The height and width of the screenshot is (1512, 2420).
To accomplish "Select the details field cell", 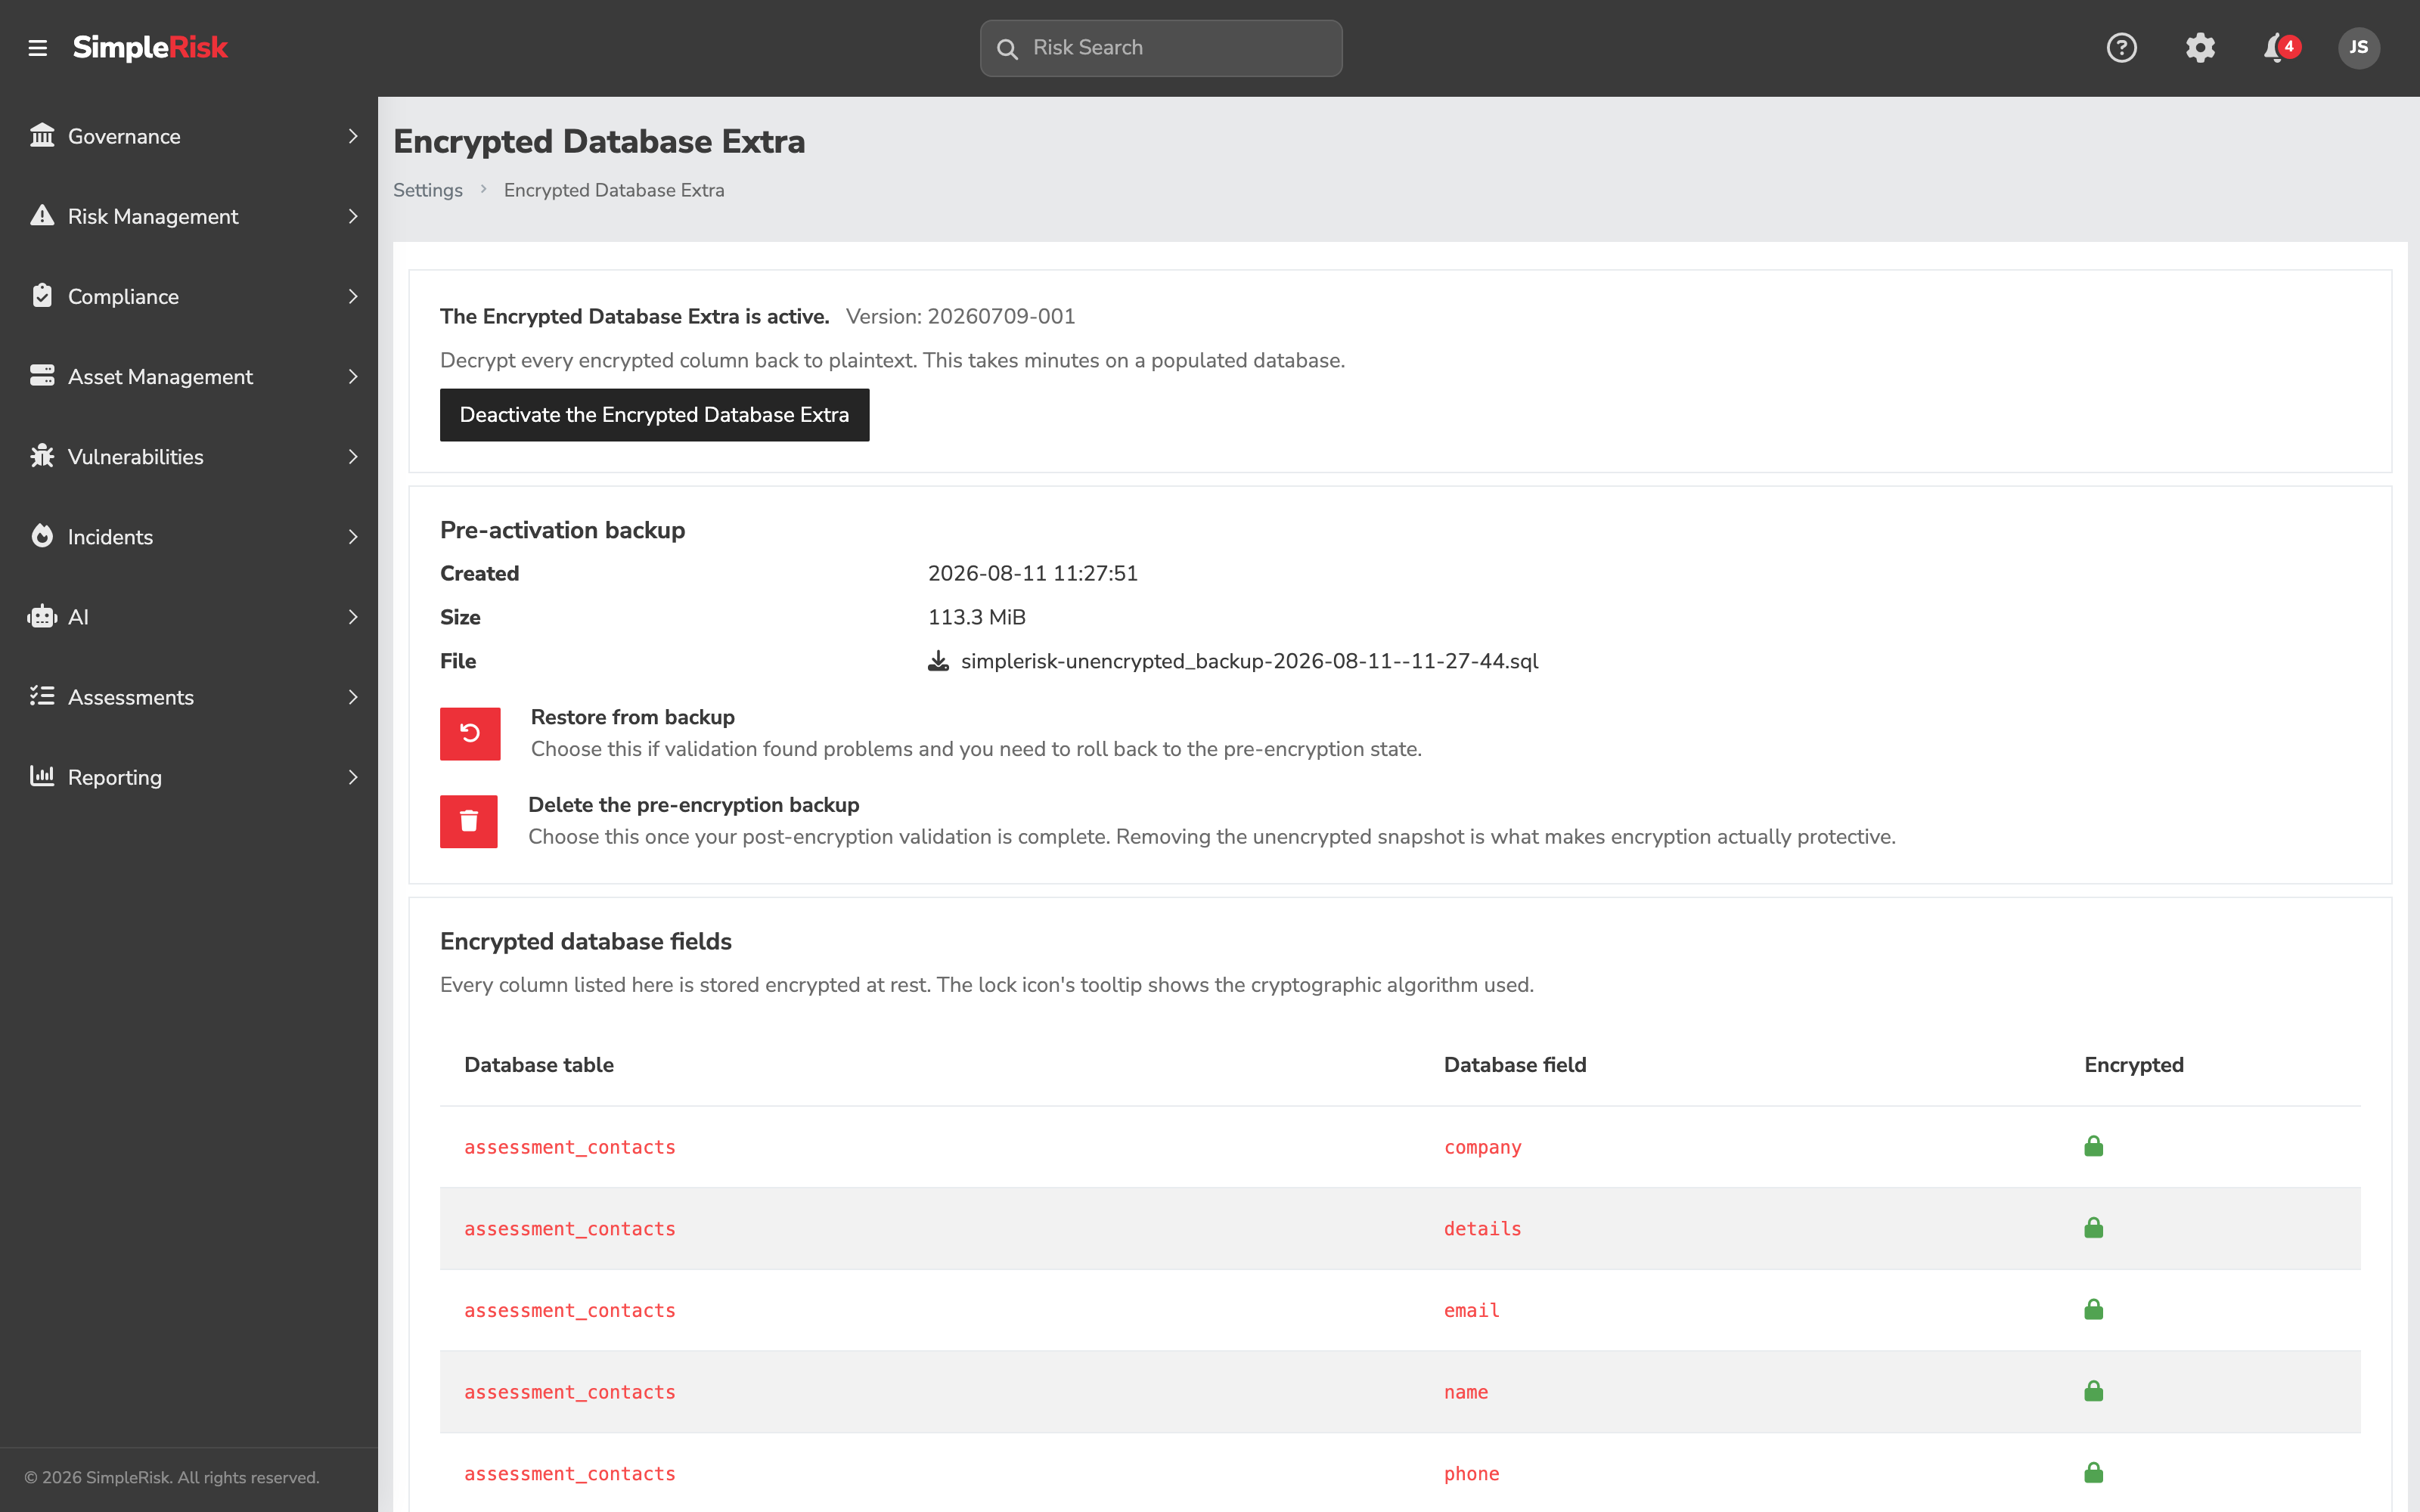I will tap(1482, 1229).
